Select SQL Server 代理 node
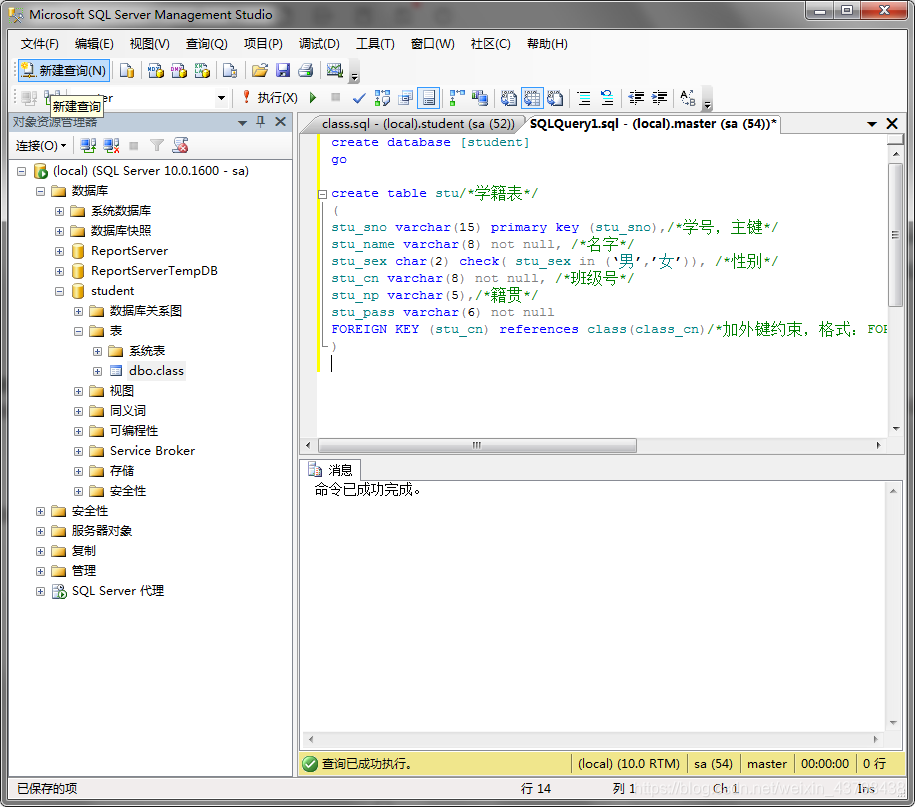The width and height of the screenshot is (915, 807). click(x=118, y=591)
